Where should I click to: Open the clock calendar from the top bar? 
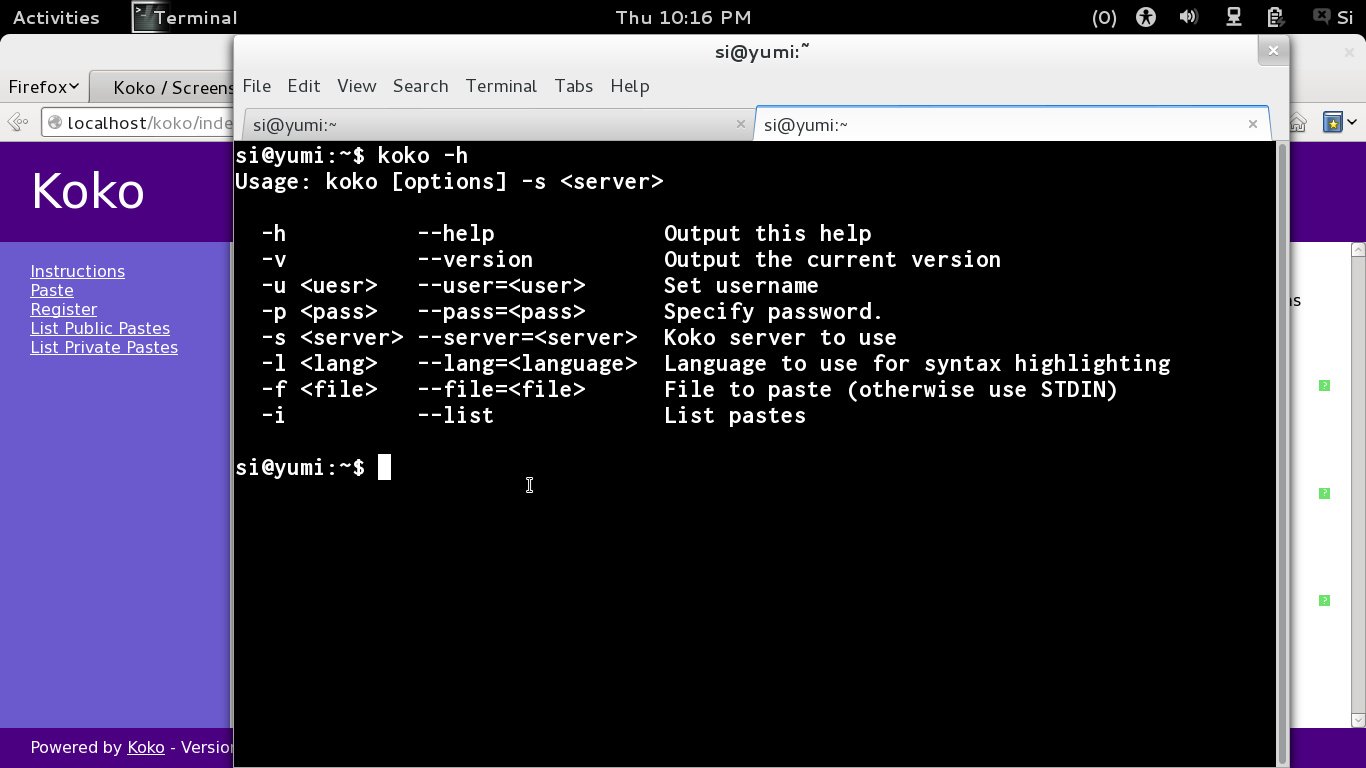(683, 17)
